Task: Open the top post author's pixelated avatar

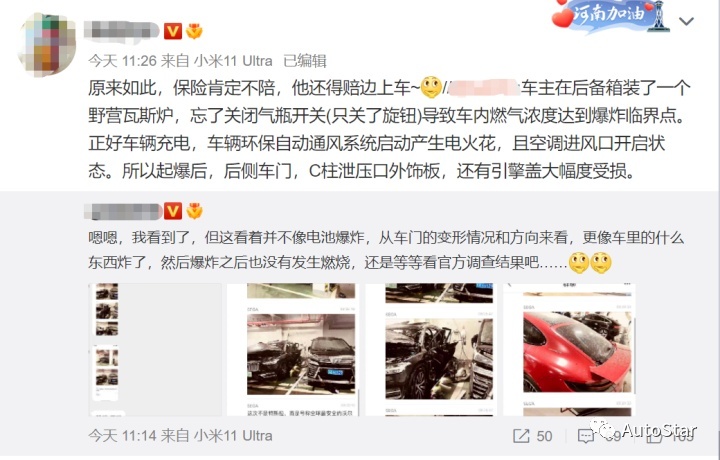Action: pyautogui.click(x=46, y=44)
